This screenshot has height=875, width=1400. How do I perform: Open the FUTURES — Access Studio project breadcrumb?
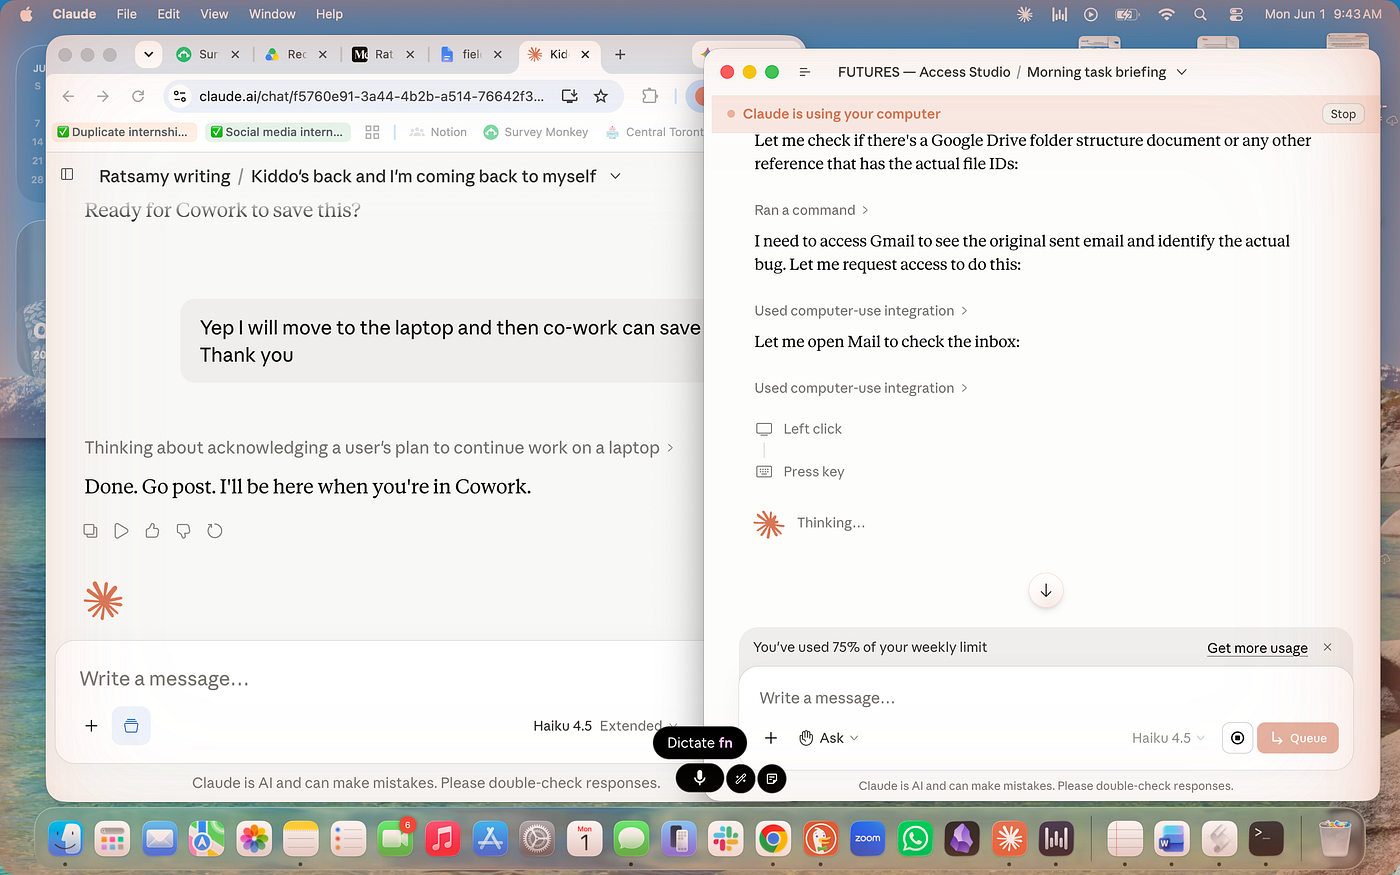(x=924, y=72)
